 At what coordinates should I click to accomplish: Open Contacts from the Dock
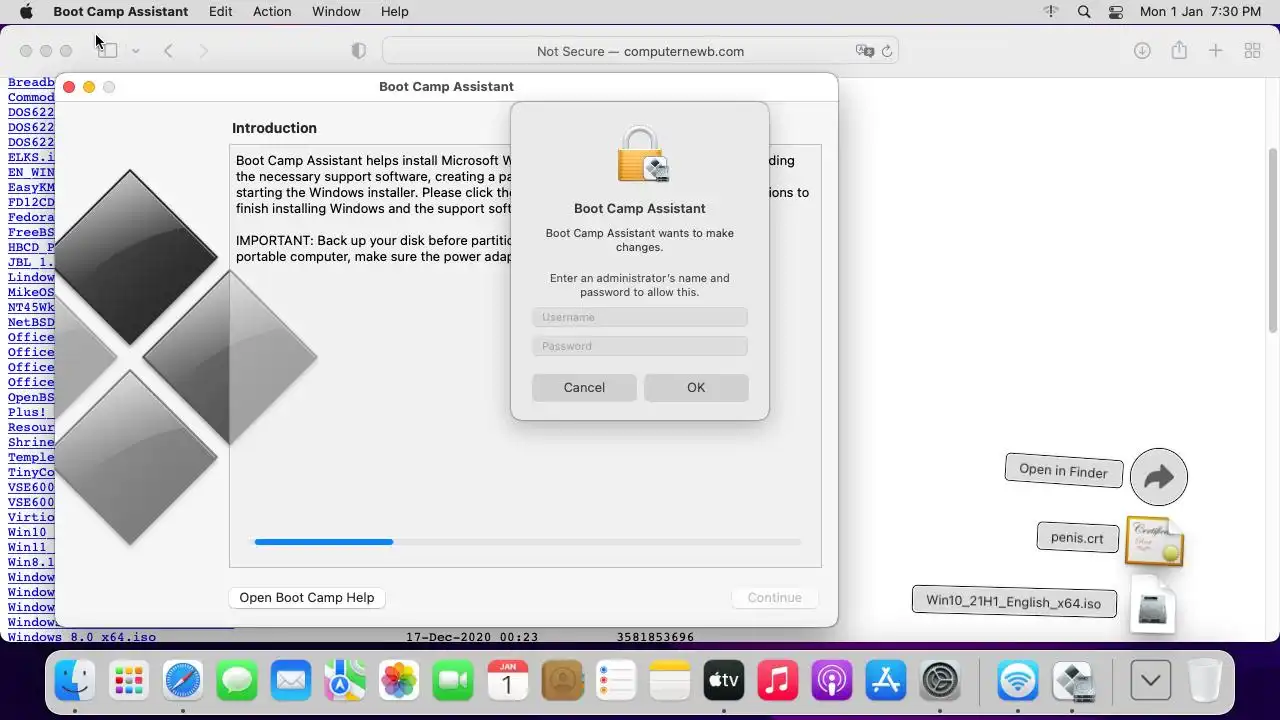(x=562, y=681)
